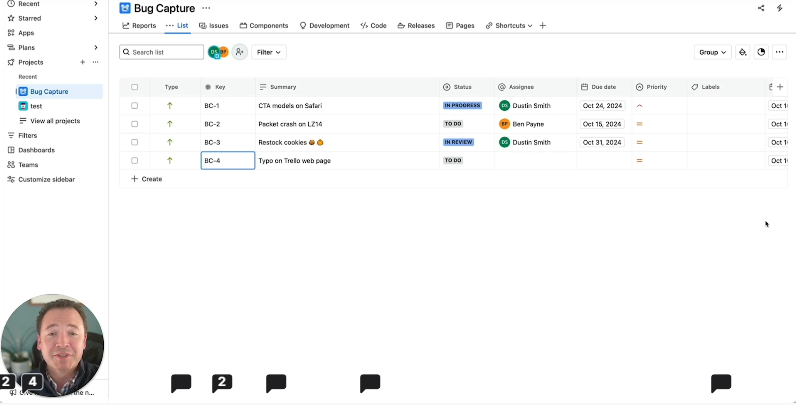Expand the Group dropdown
The width and height of the screenshot is (796, 405).
tap(712, 52)
